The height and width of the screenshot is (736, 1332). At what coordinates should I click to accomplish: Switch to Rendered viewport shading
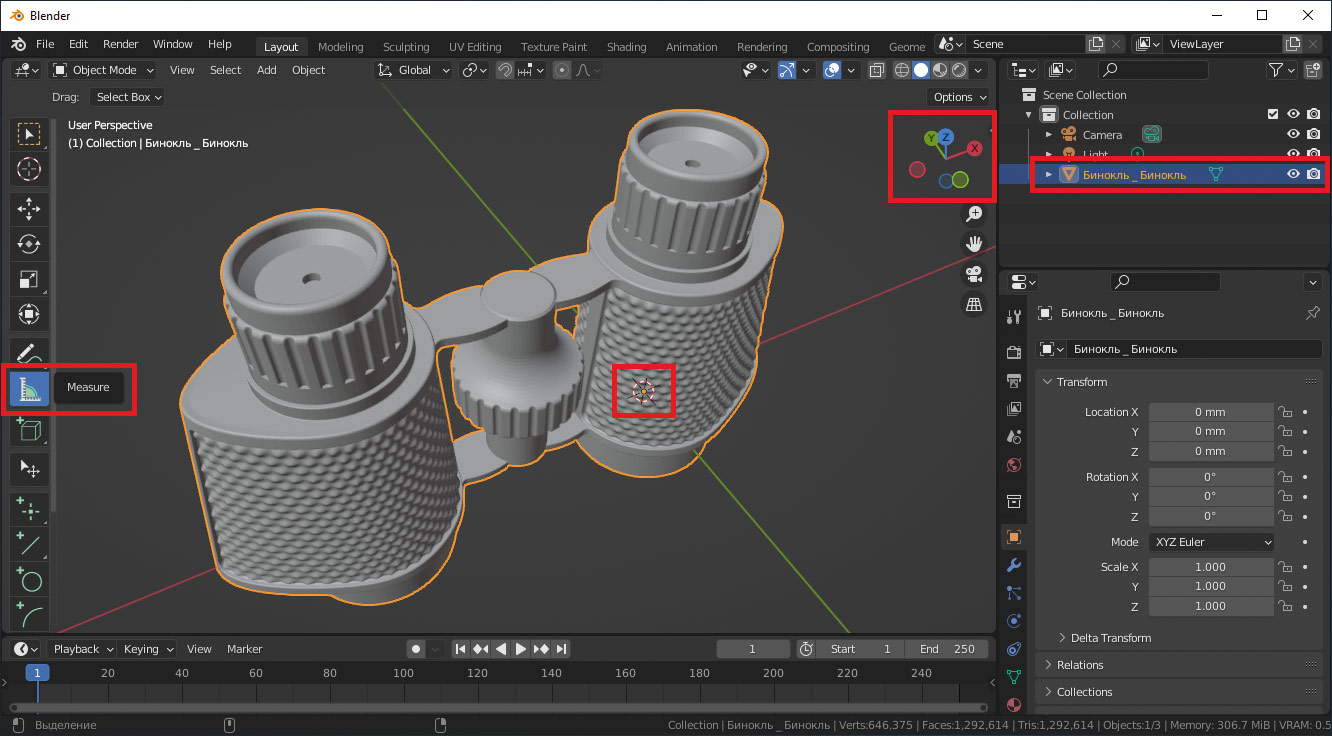coord(959,70)
